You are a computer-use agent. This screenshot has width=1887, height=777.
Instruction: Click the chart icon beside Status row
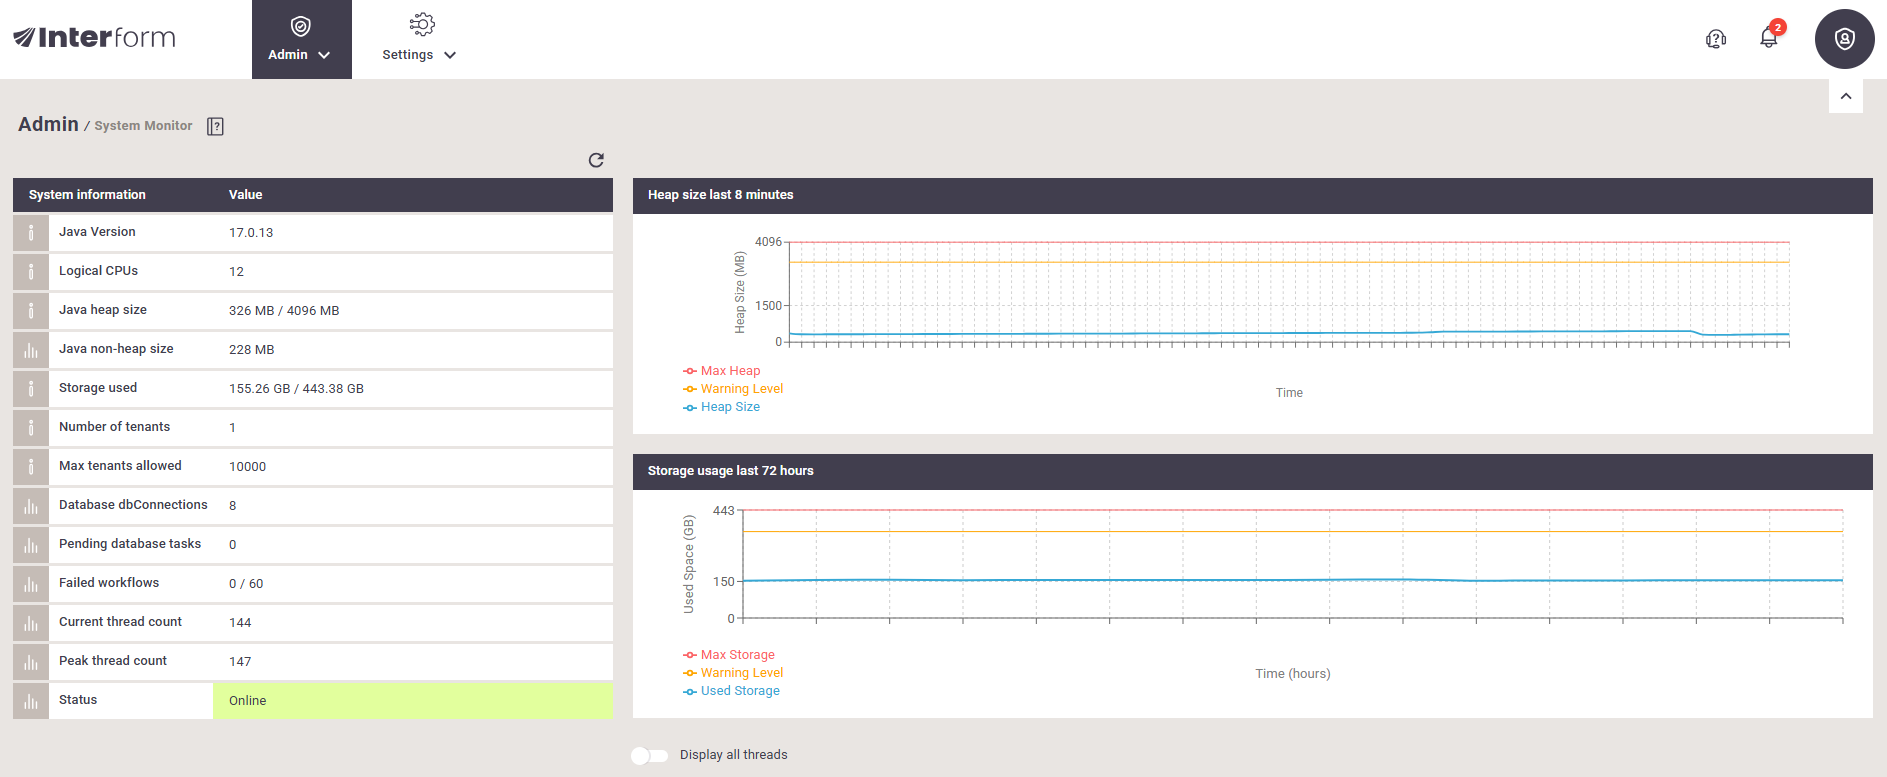click(x=31, y=701)
